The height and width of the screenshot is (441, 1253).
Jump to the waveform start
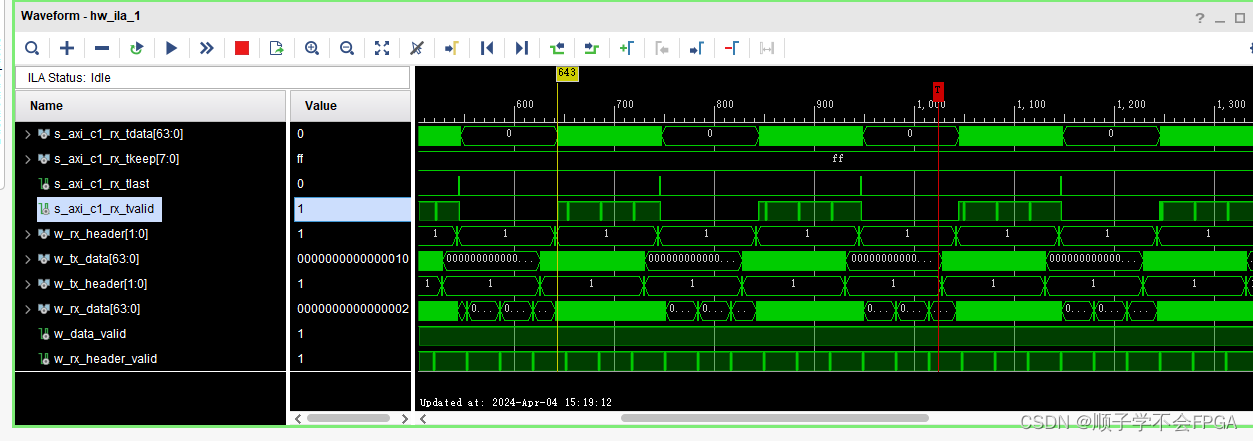(x=487, y=47)
